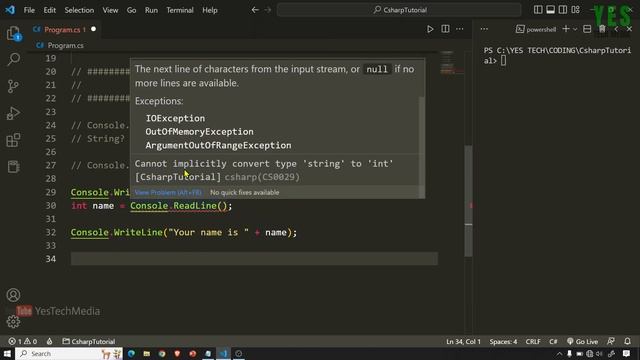Screen dimensions: 640x360
Task: Maximize the terminal panel with the chevron
Action: tap(616, 29)
